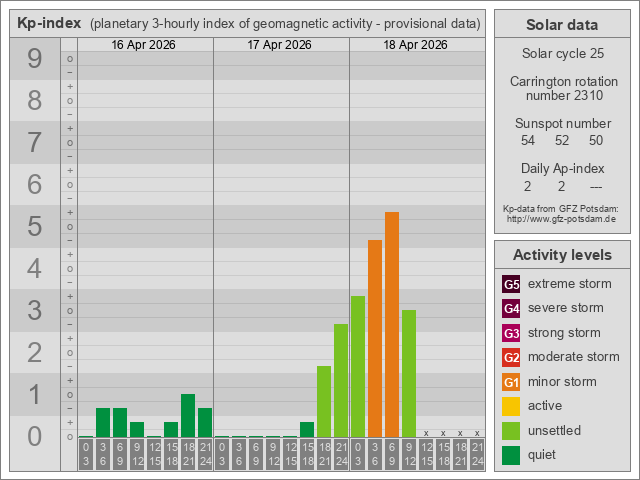
Task: Click the yellow active level swatch
Action: coord(511,406)
